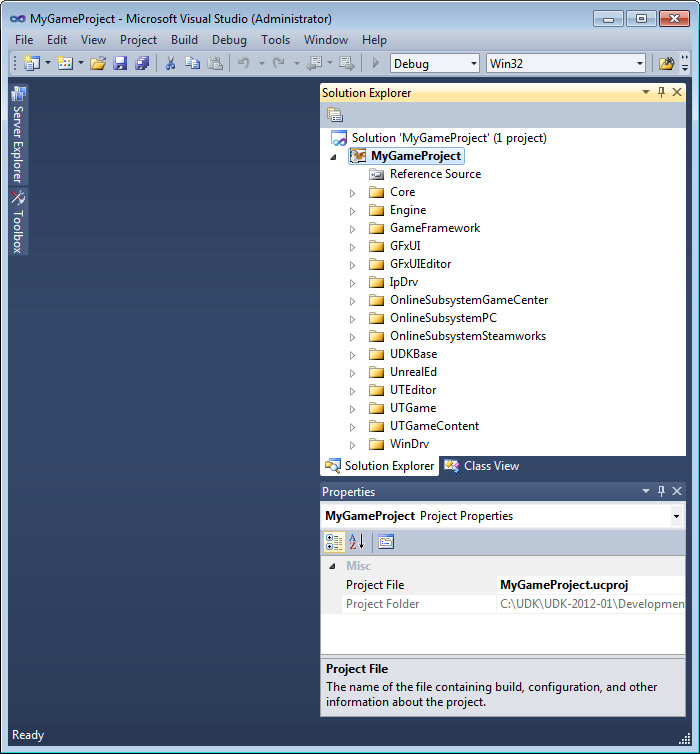700x754 pixels.
Task: Open the Window menu
Action: [326, 40]
